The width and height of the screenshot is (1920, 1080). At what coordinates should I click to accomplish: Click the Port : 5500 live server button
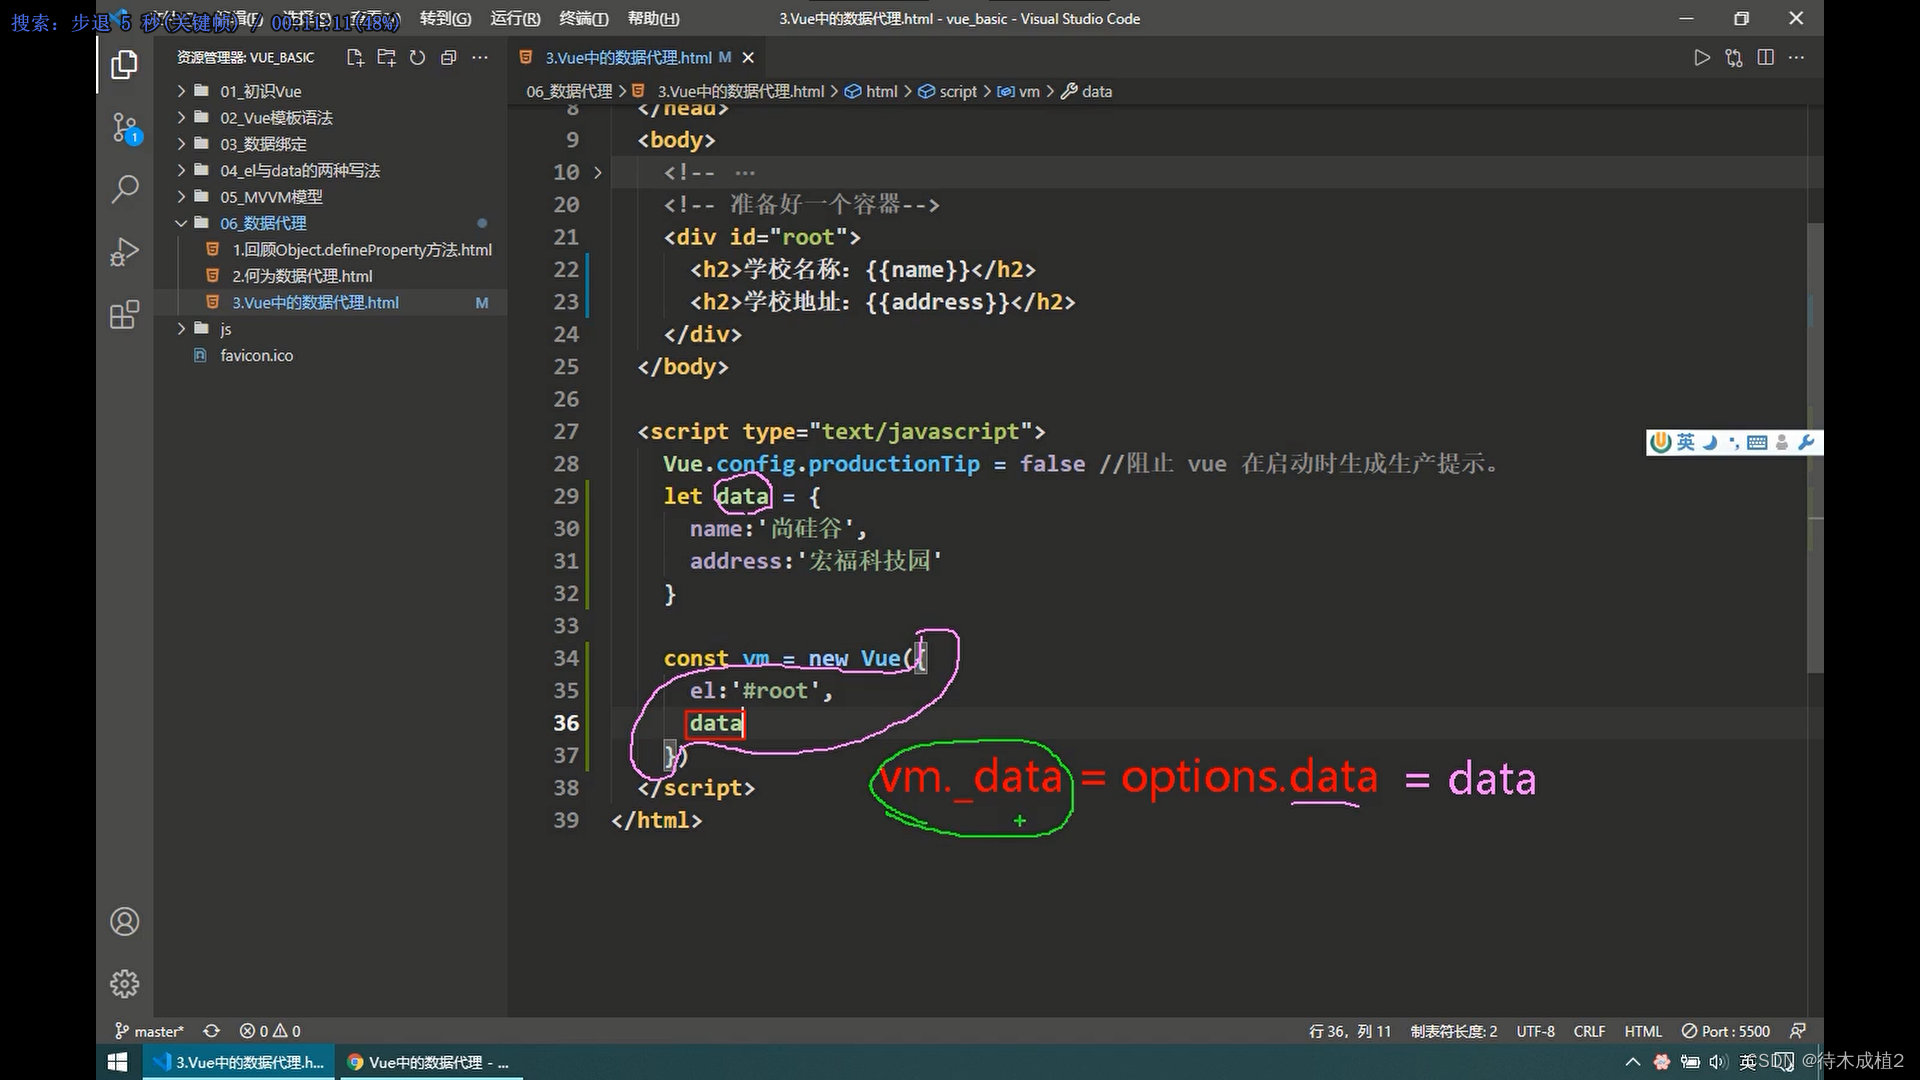pos(1726,1031)
